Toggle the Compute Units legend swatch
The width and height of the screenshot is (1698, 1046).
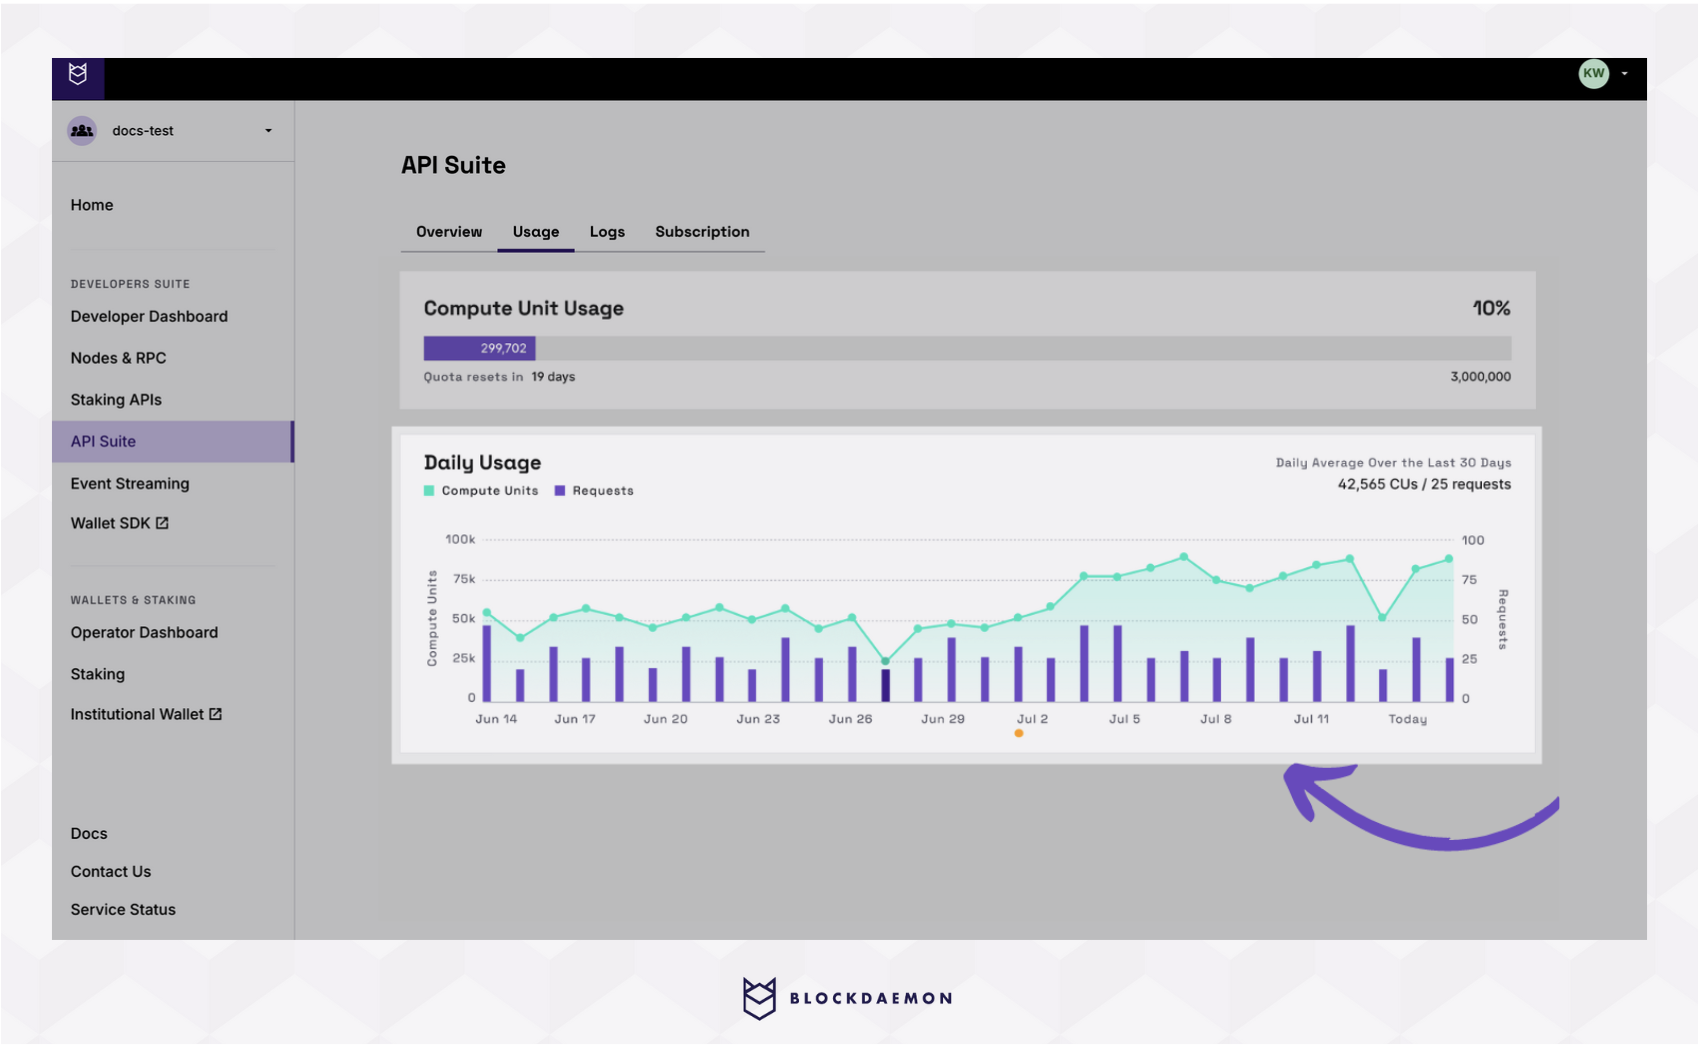[x=429, y=491]
